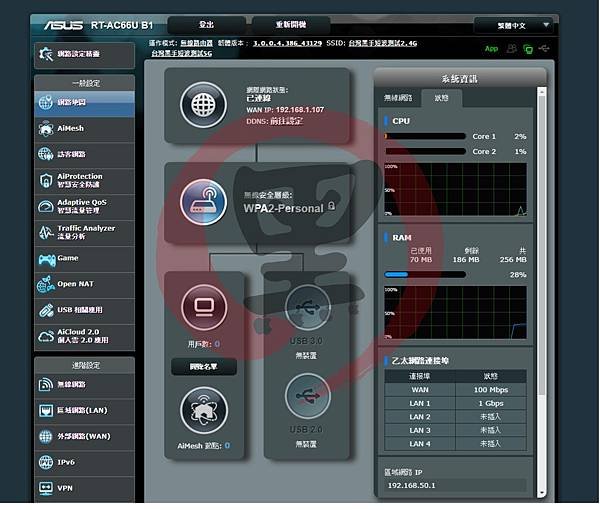Open LAN settings in sidebar

[84, 411]
